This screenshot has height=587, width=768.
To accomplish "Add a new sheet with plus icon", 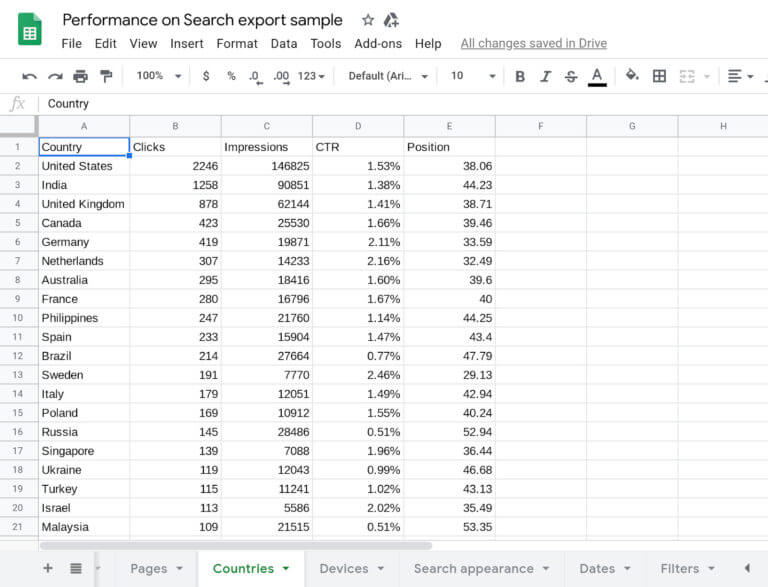I will point(47,568).
